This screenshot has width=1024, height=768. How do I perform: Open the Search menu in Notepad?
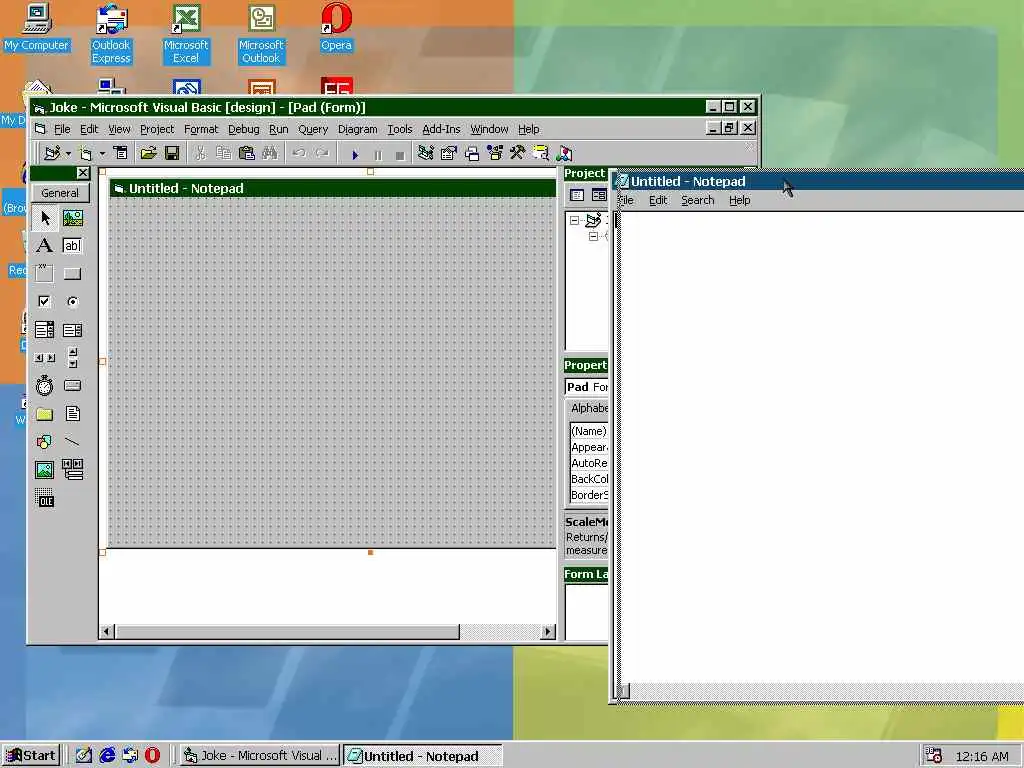tap(697, 200)
